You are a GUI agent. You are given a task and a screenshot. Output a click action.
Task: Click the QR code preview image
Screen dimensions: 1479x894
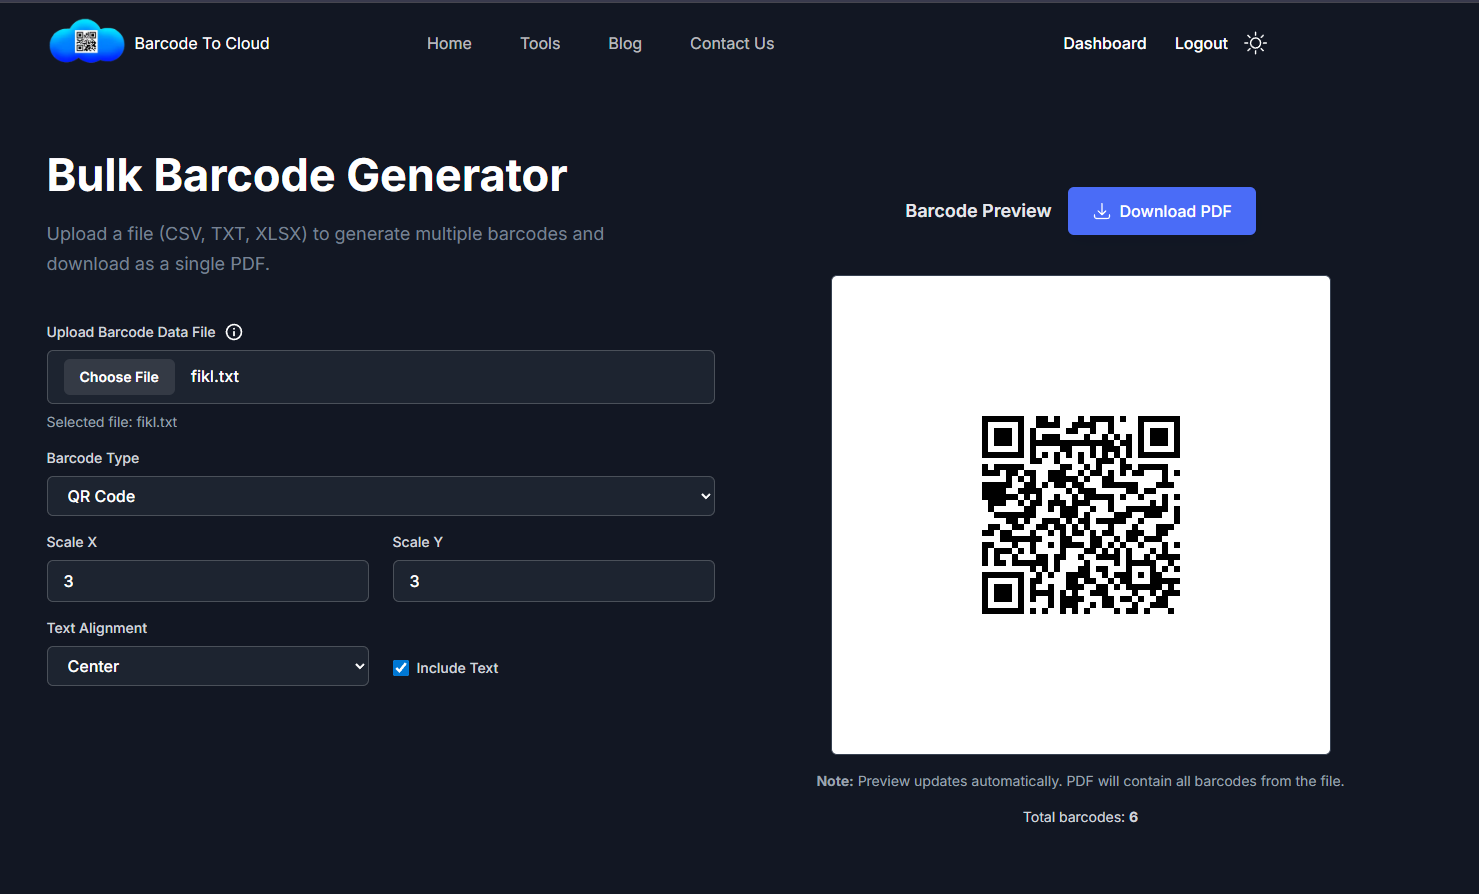click(1081, 516)
